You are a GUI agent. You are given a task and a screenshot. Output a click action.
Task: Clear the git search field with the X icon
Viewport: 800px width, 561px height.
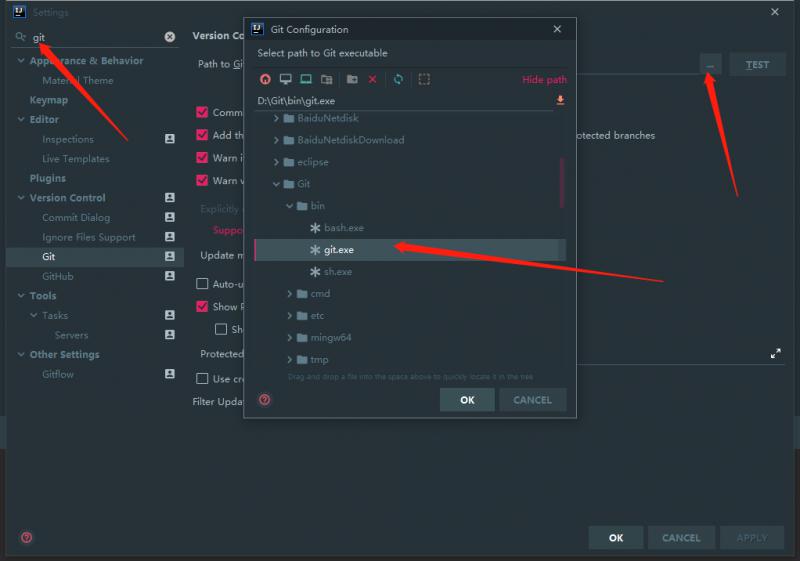click(x=170, y=37)
